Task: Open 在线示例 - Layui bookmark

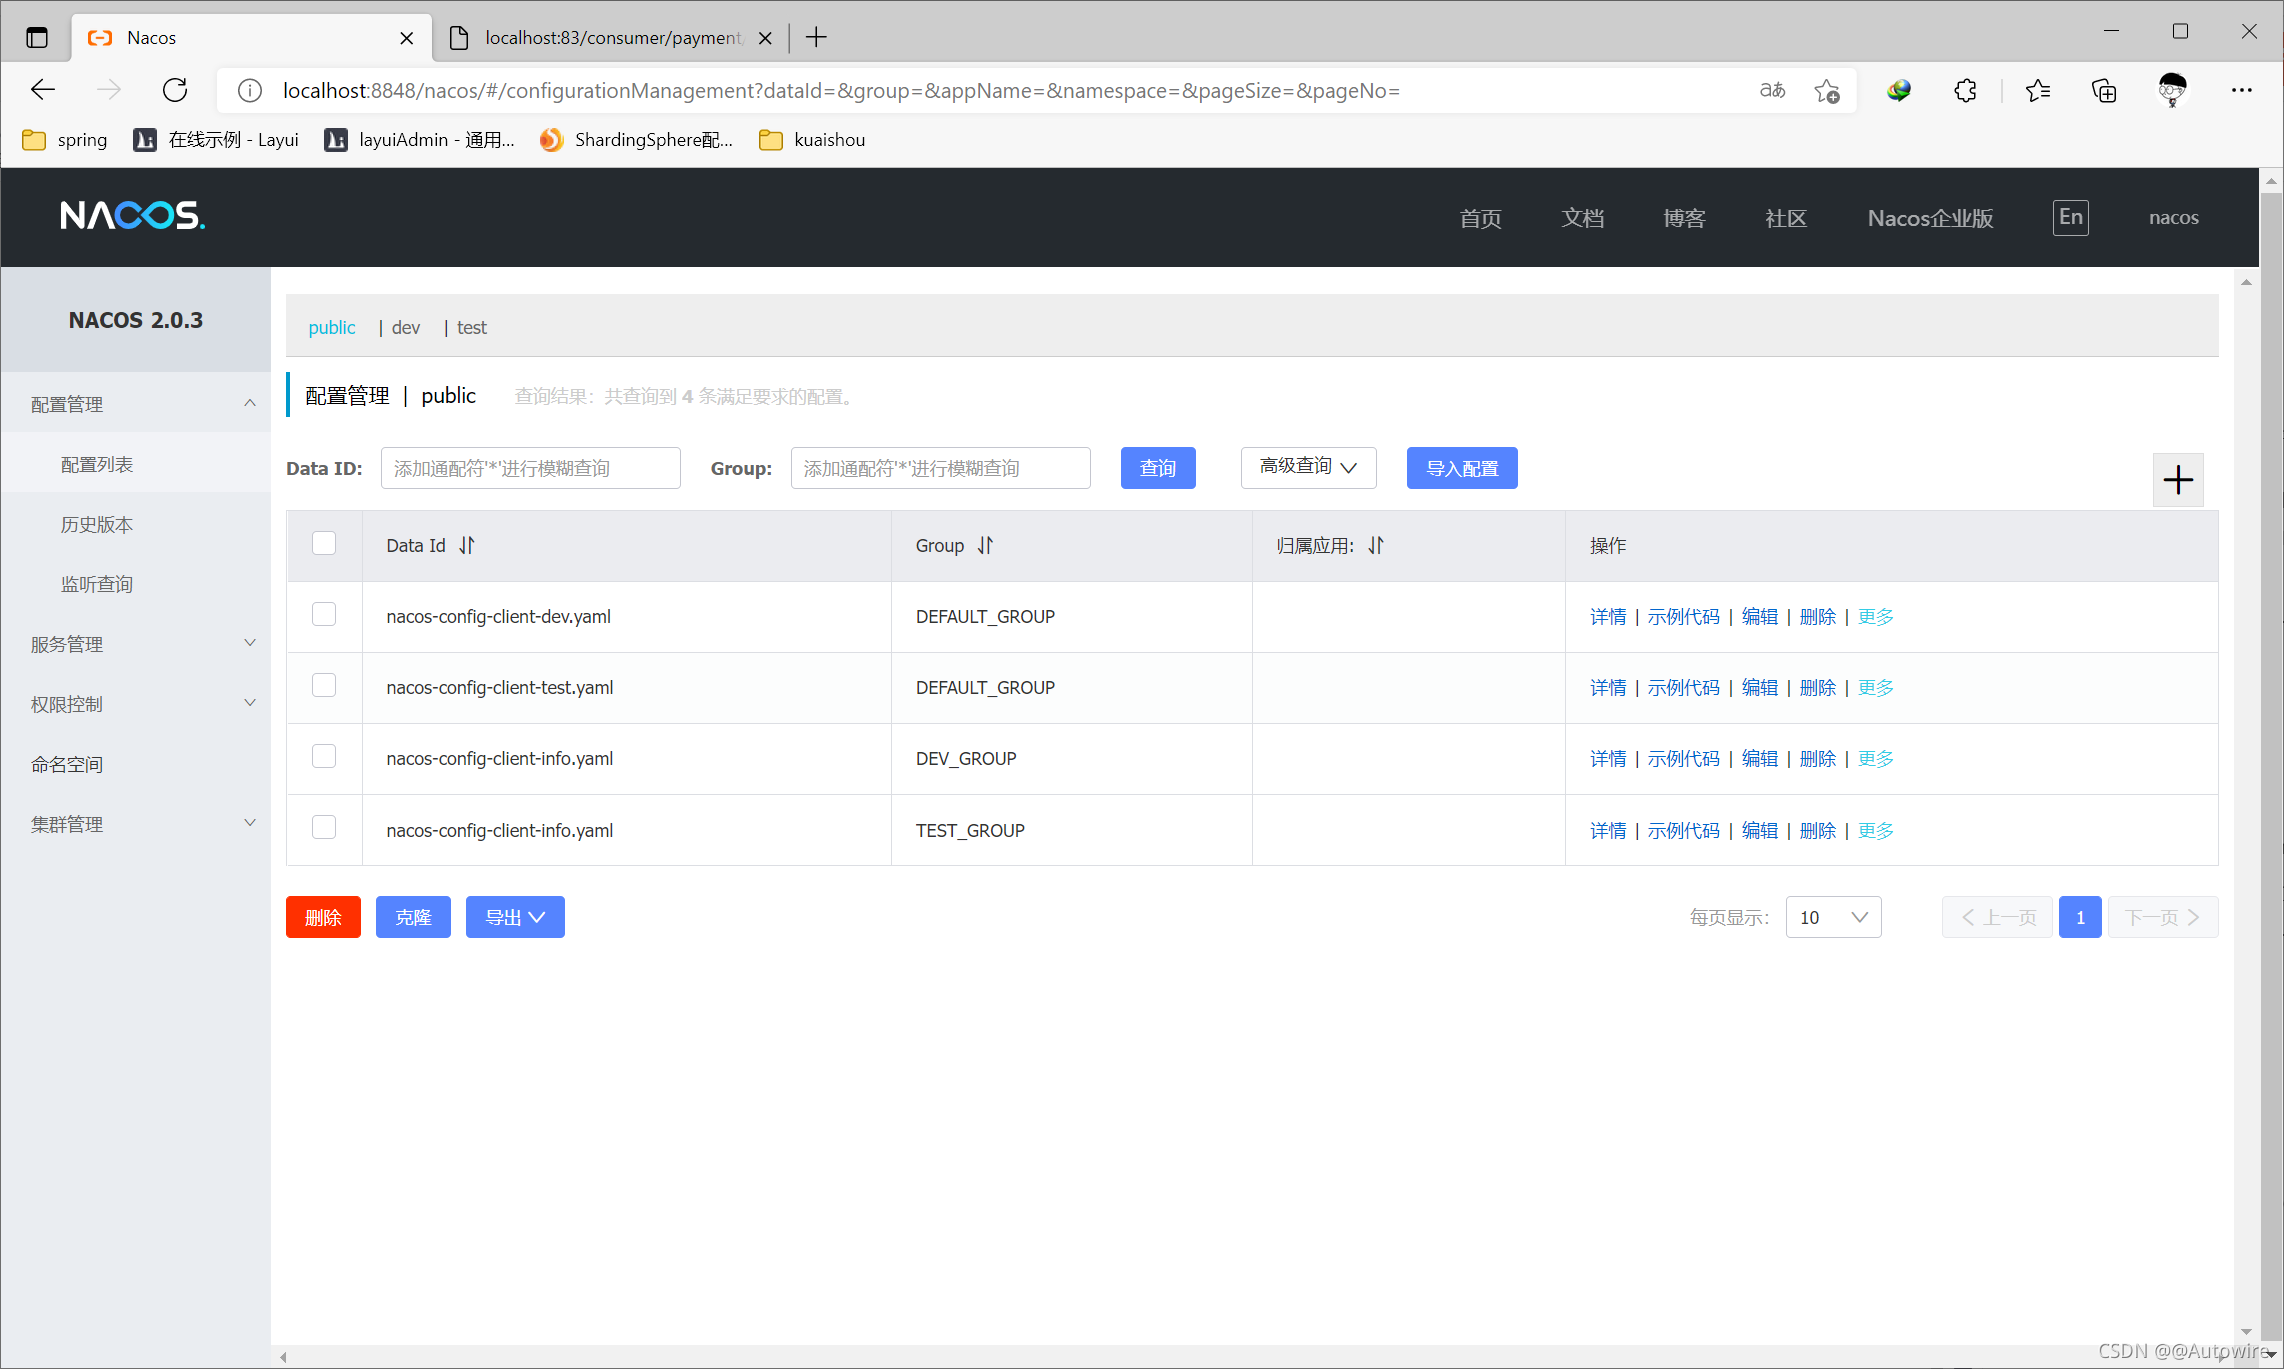Action: [x=216, y=140]
